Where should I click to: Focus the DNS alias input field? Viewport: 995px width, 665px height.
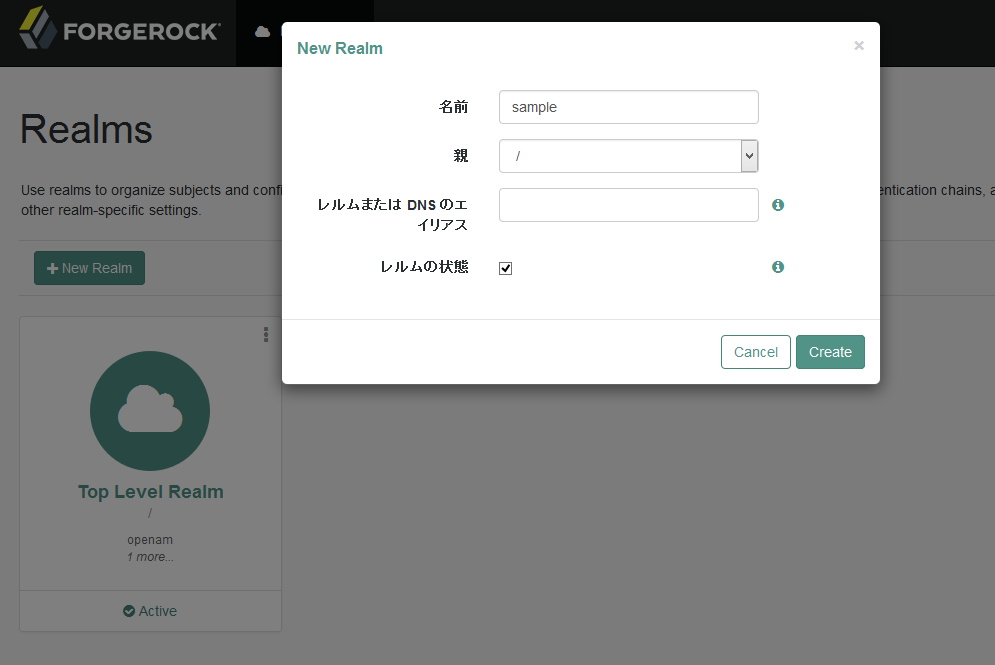coord(628,205)
